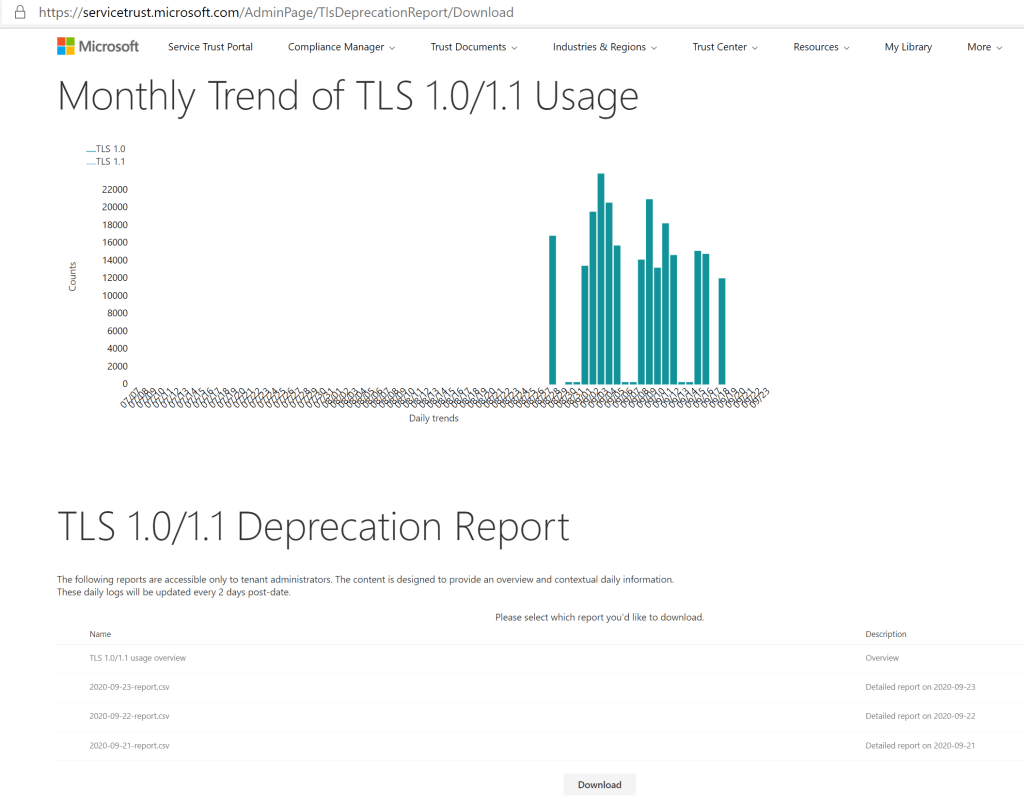Expand the Trust Documents dropdown
Image resolution: width=1024 pixels, height=808 pixels.
pos(474,47)
